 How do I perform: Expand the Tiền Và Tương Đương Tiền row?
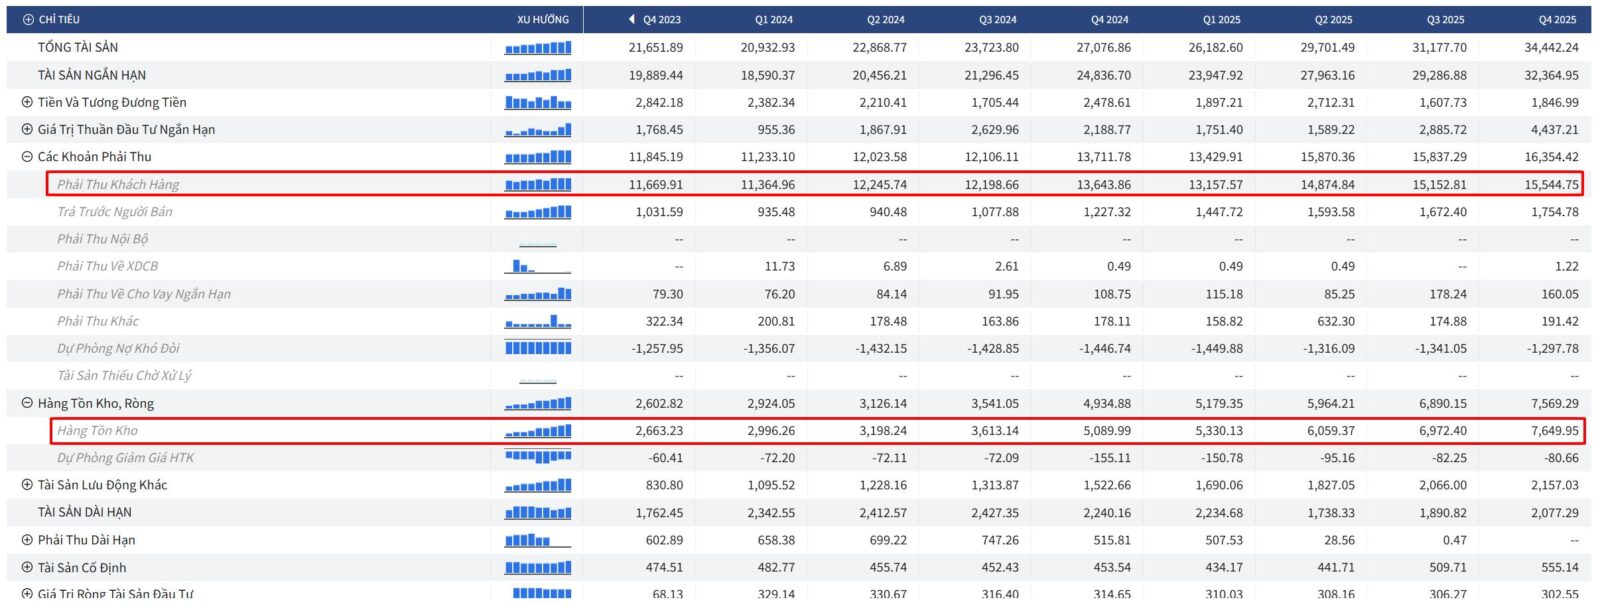point(27,103)
